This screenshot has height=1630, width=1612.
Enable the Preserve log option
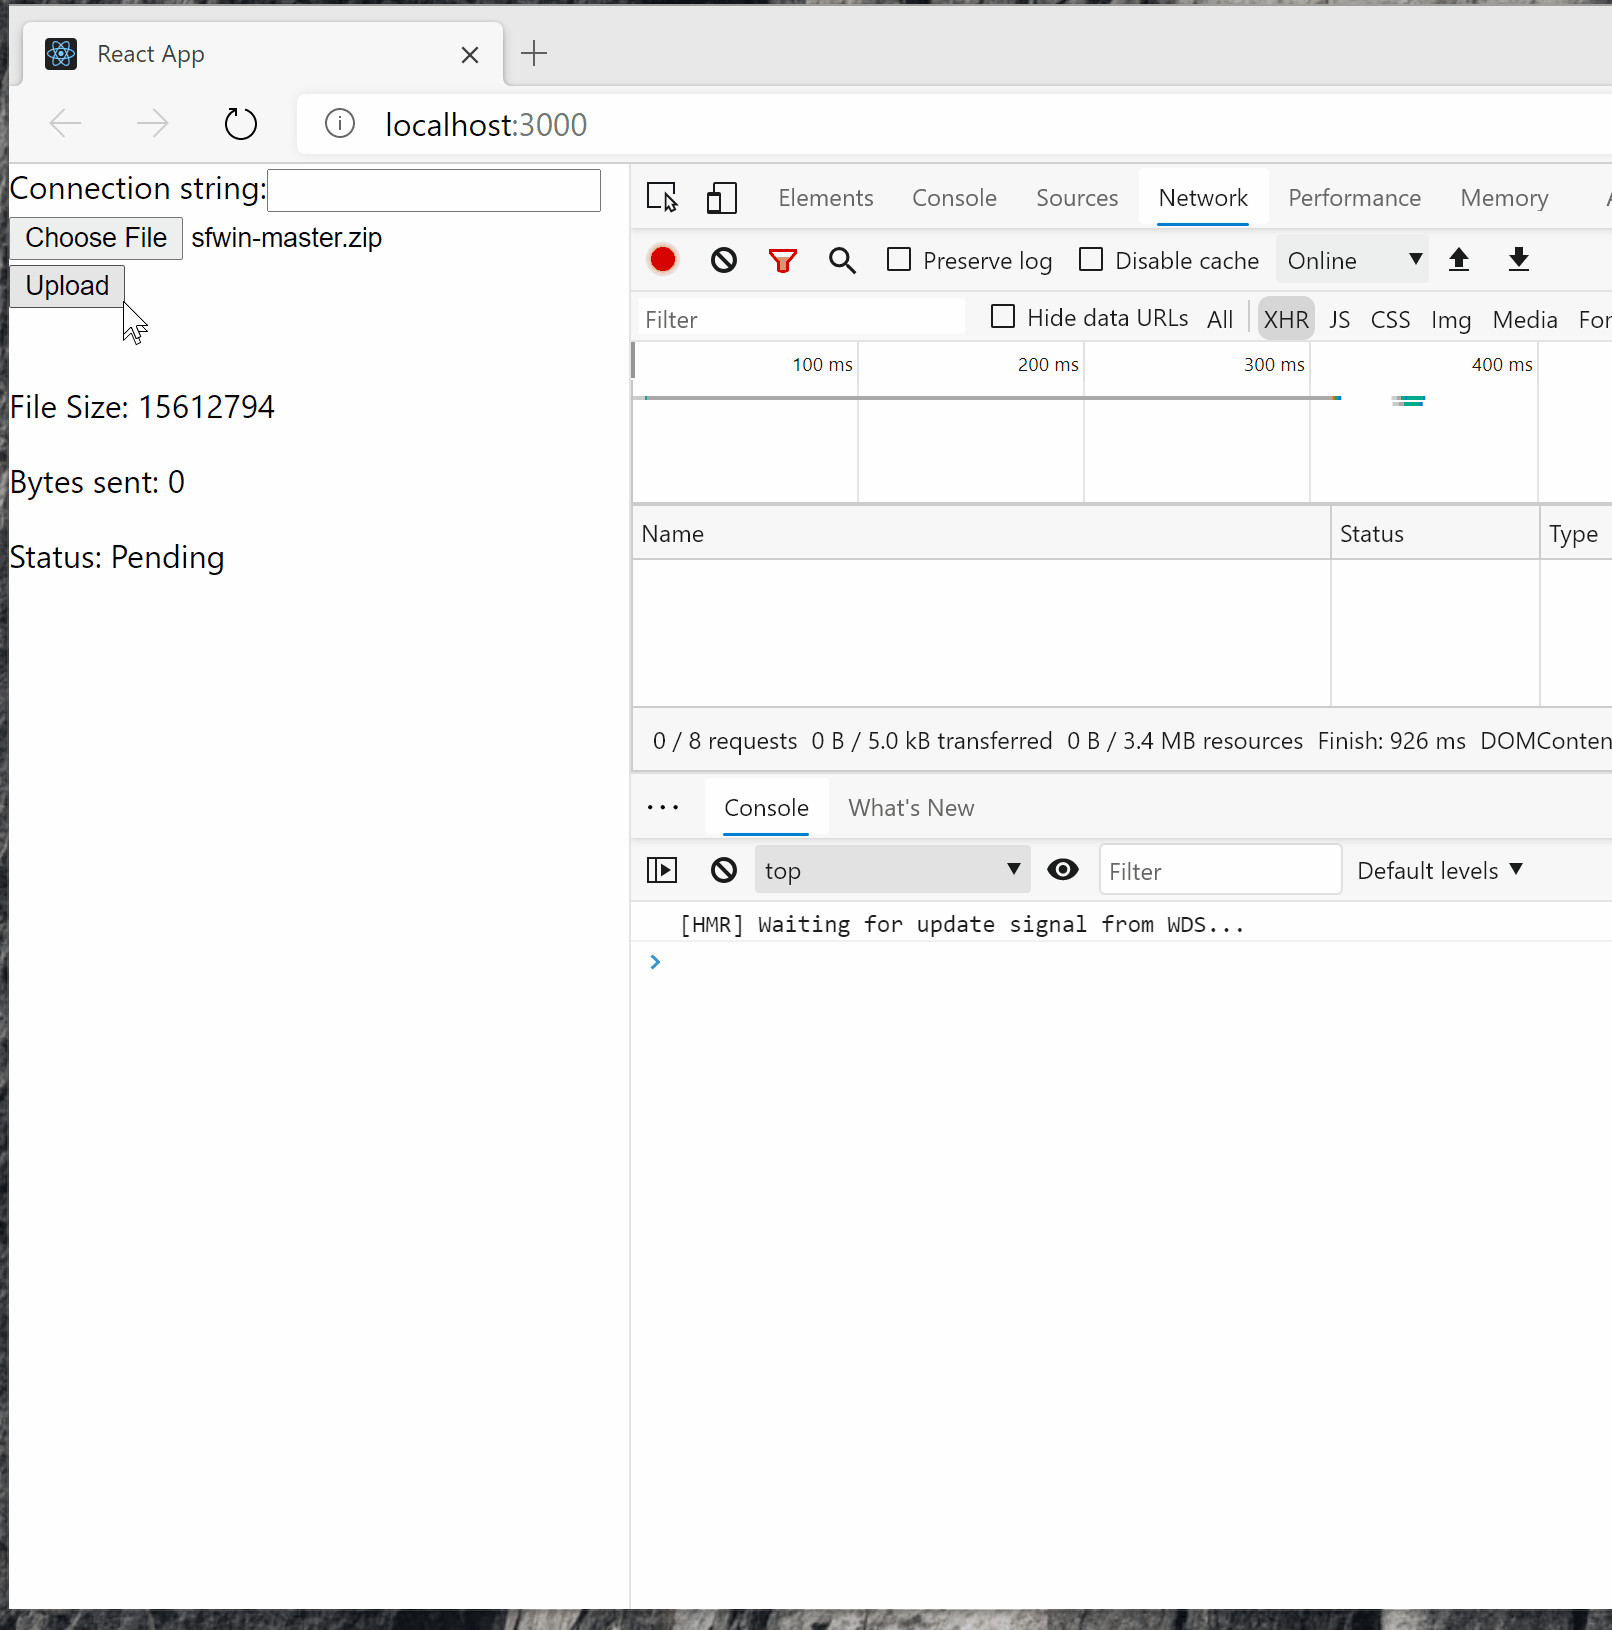pyautogui.click(x=899, y=259)
